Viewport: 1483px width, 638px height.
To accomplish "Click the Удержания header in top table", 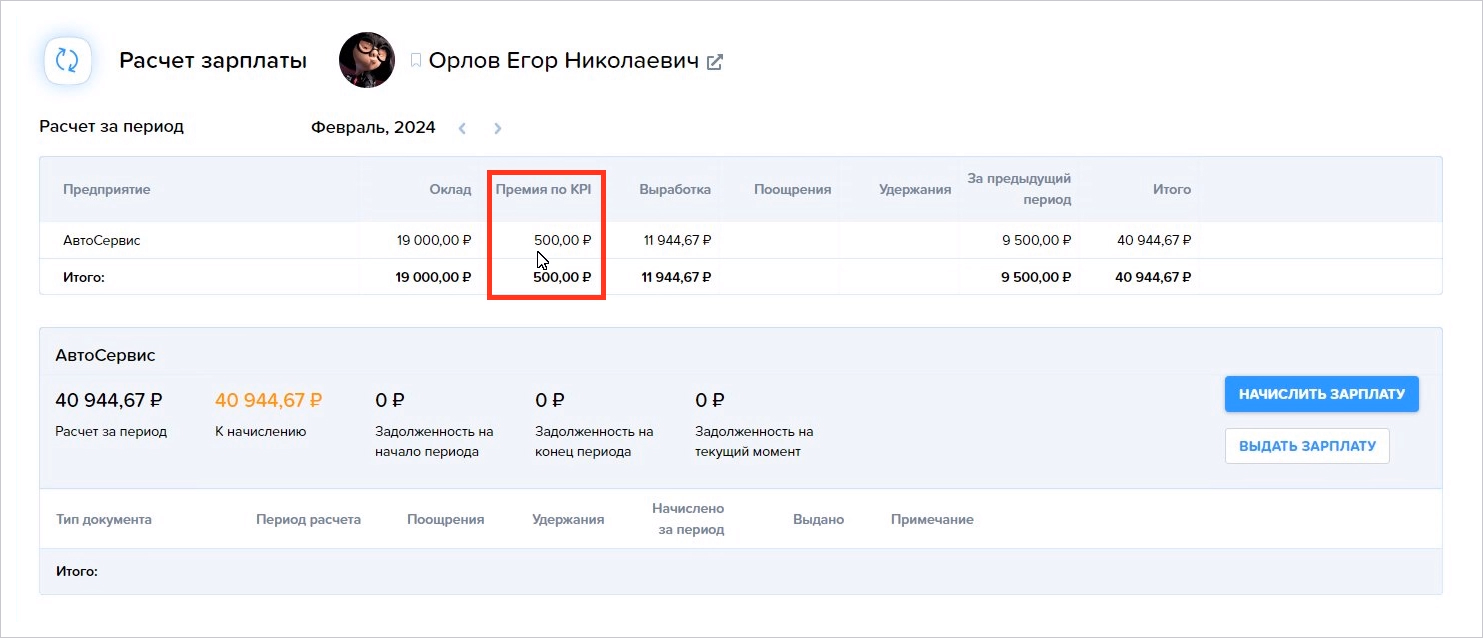I will pos(915,189).
